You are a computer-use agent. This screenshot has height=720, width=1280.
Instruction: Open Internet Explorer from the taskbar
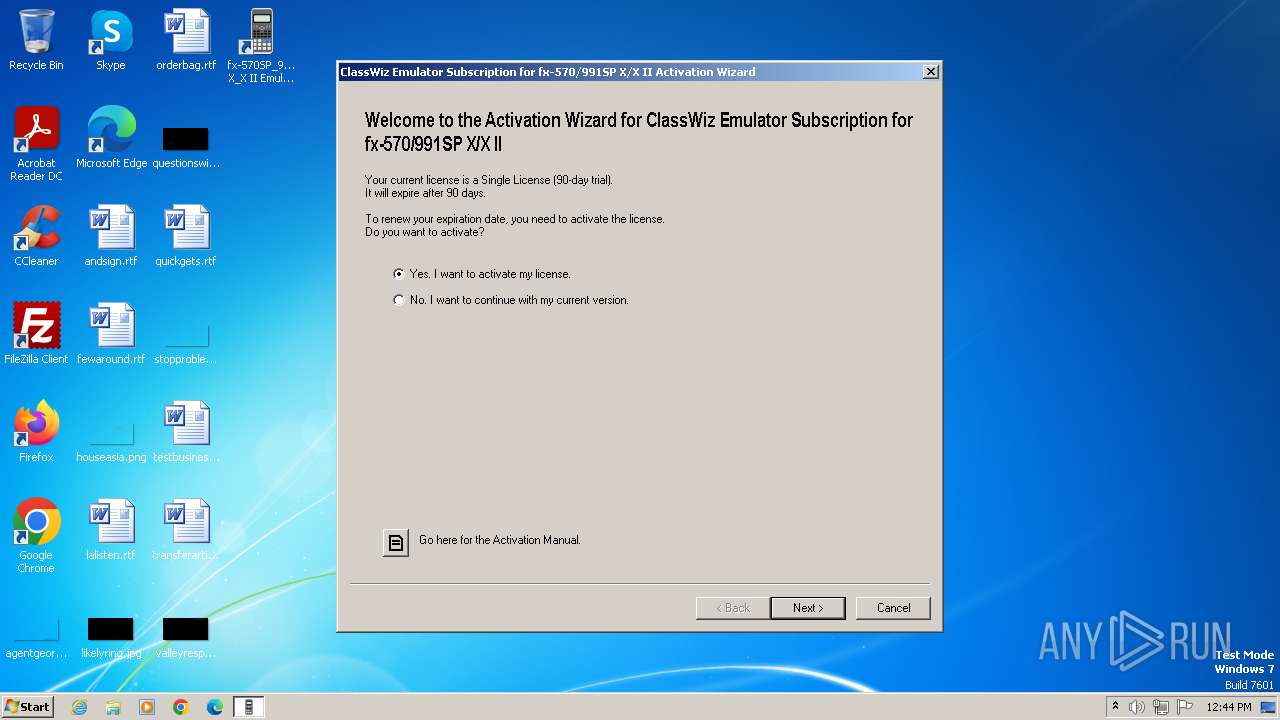tap(79, 707)
